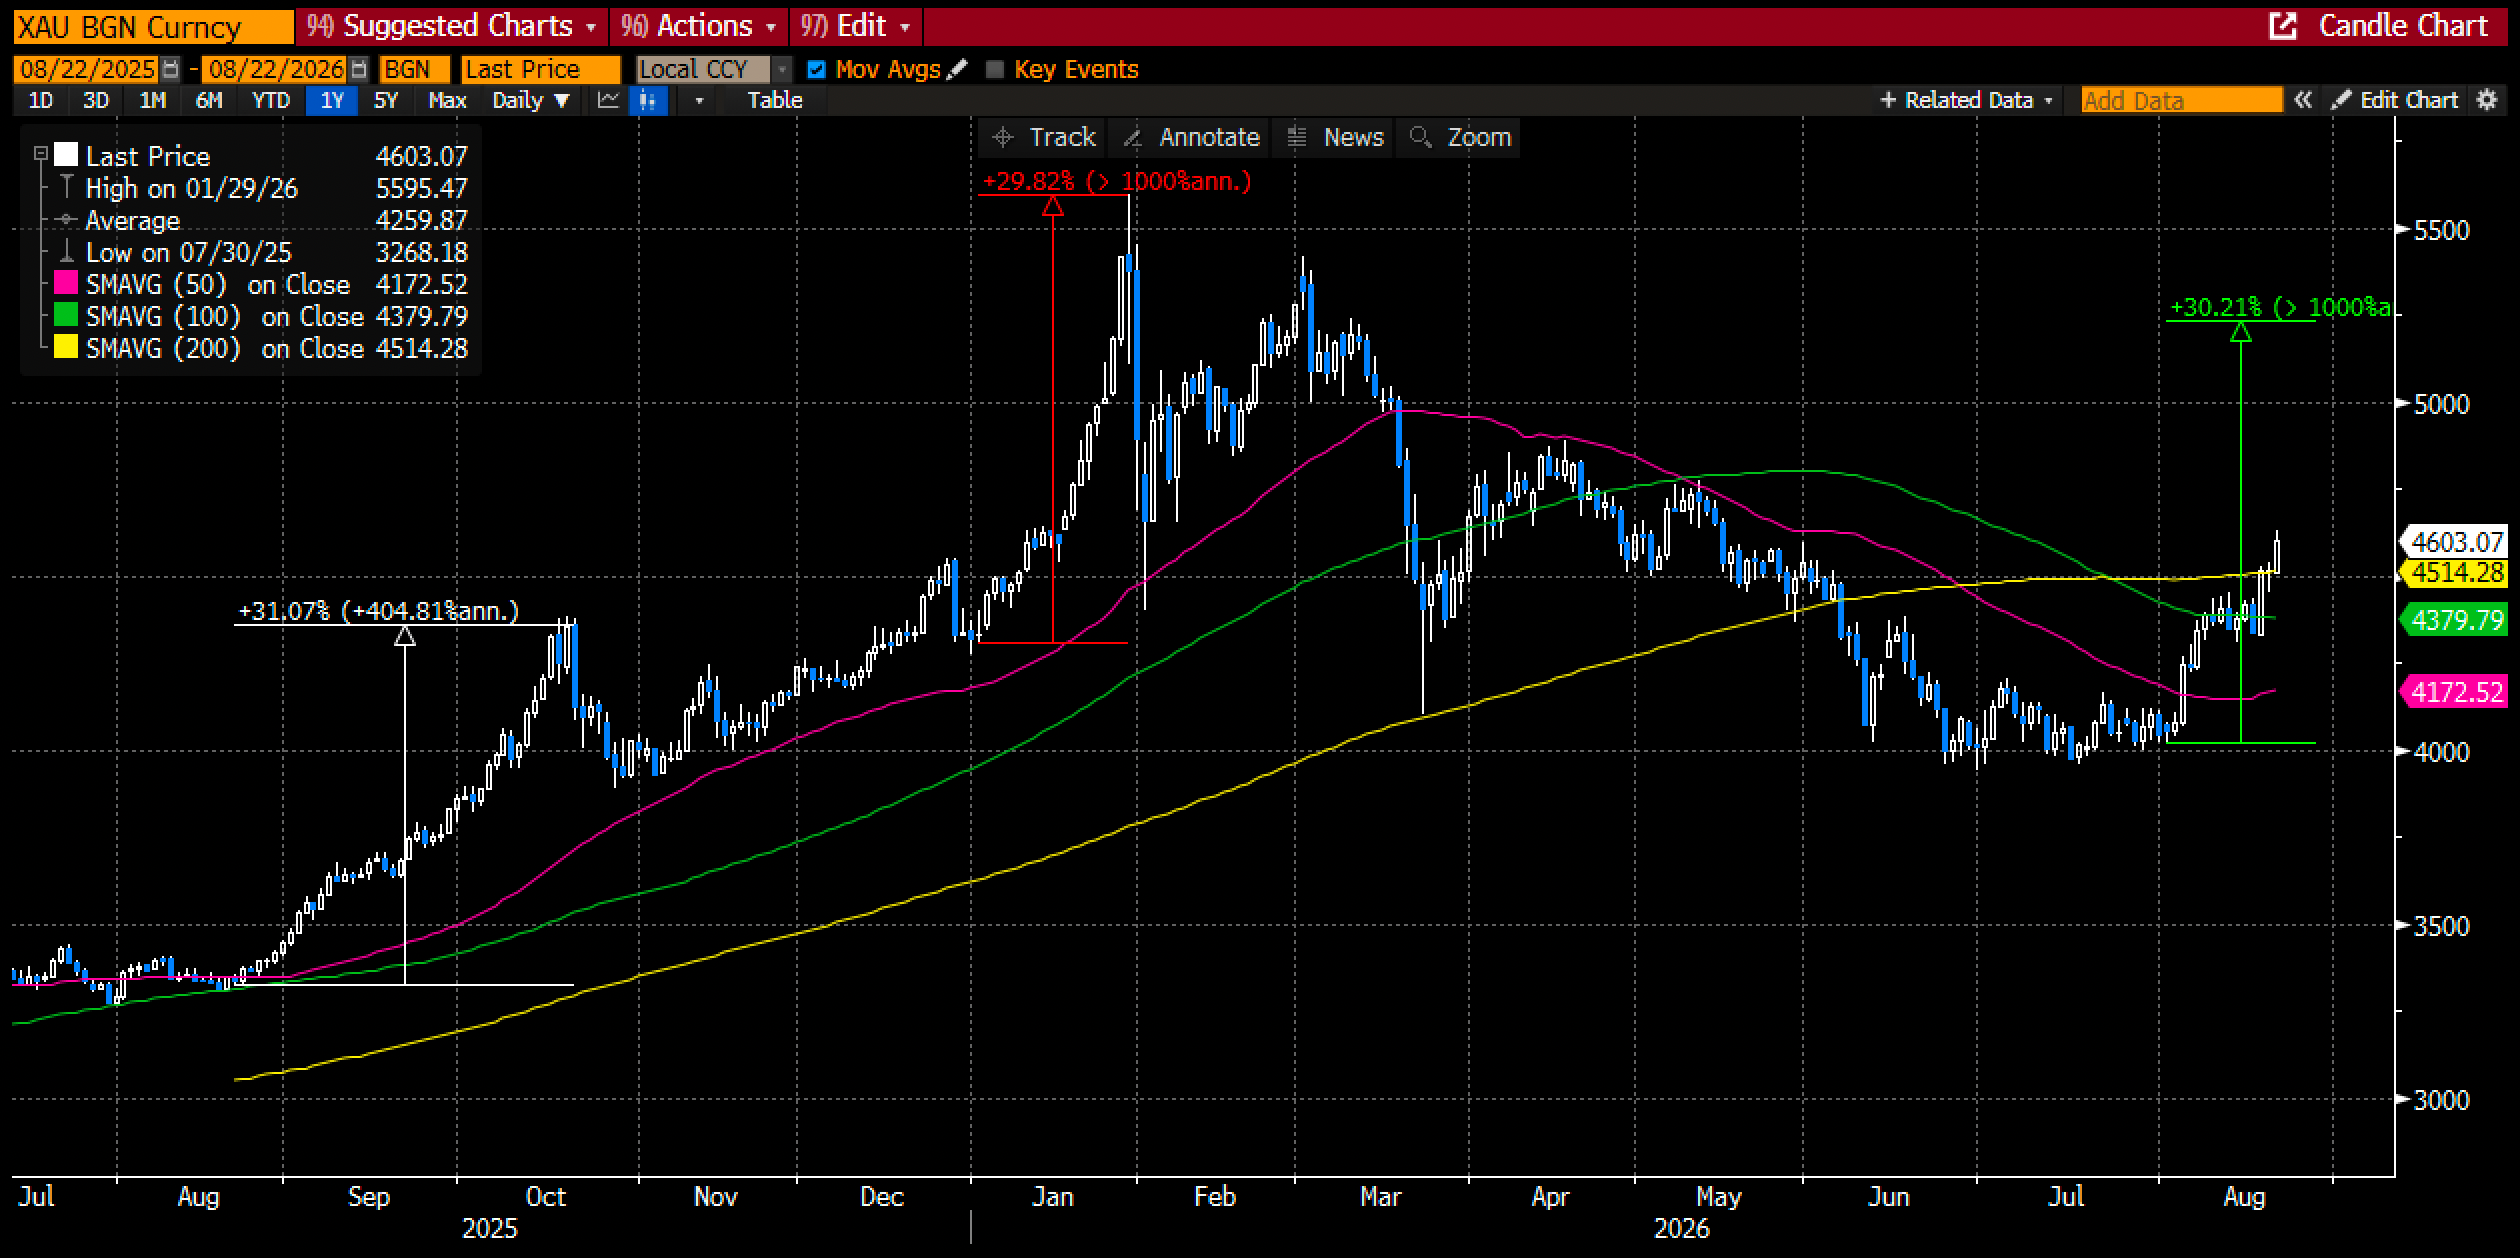Click the XAU BGN Curncy security field
Viewport: 2520px width, 1258px height.
(154, 27)
